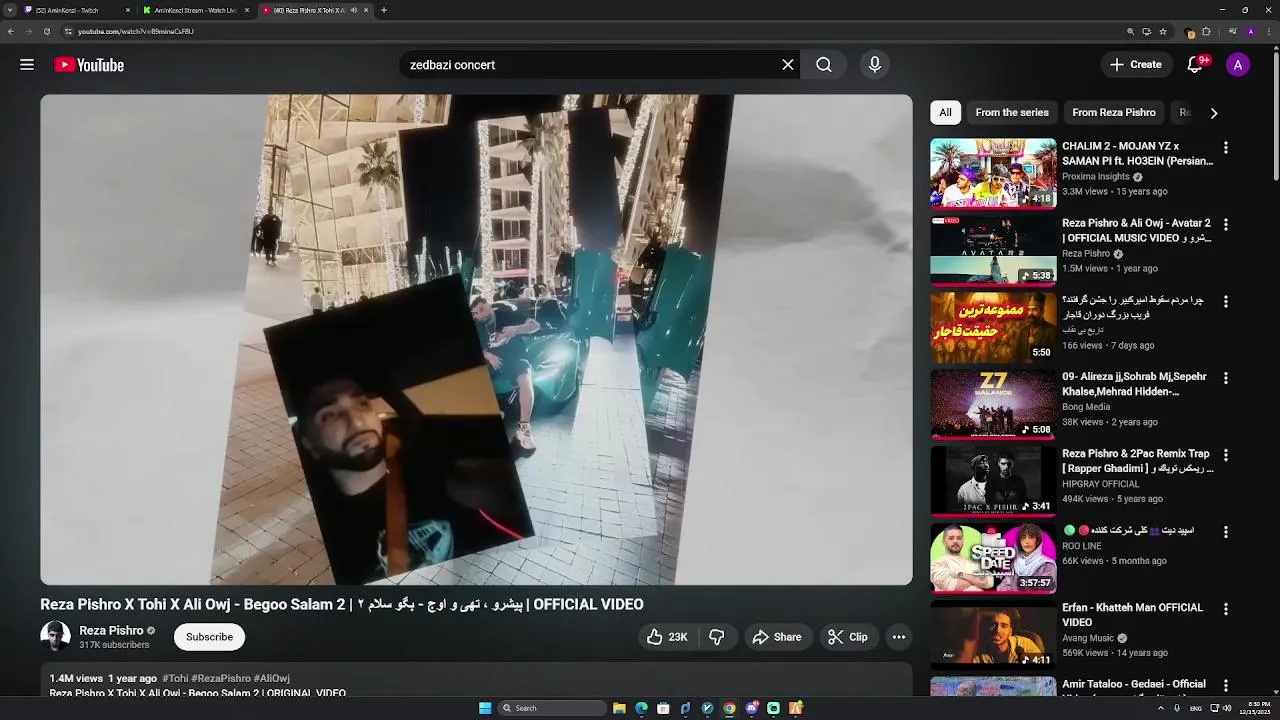Open the YouTube guide hamburger menu
Image resolution: width=1280 pixels, height=720 pixels.
click(27, 65)
